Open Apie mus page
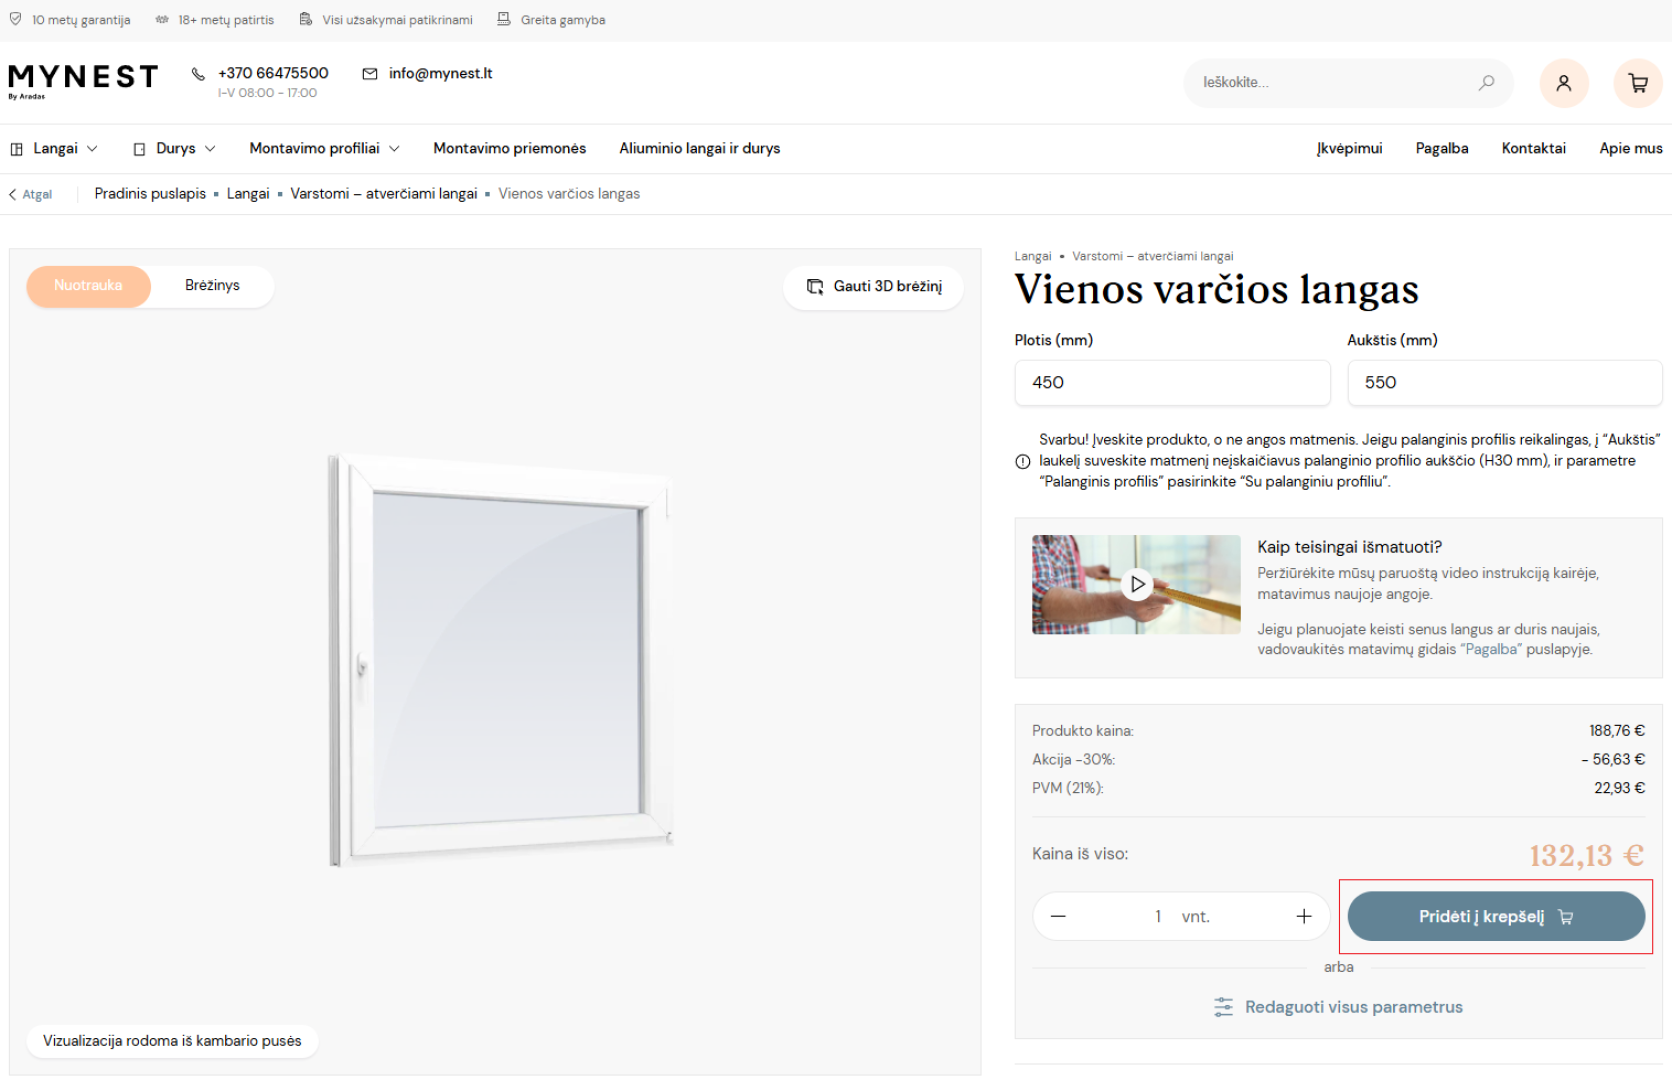The height and width of the screenshot is (1080, 1672). coord(1631,148)
